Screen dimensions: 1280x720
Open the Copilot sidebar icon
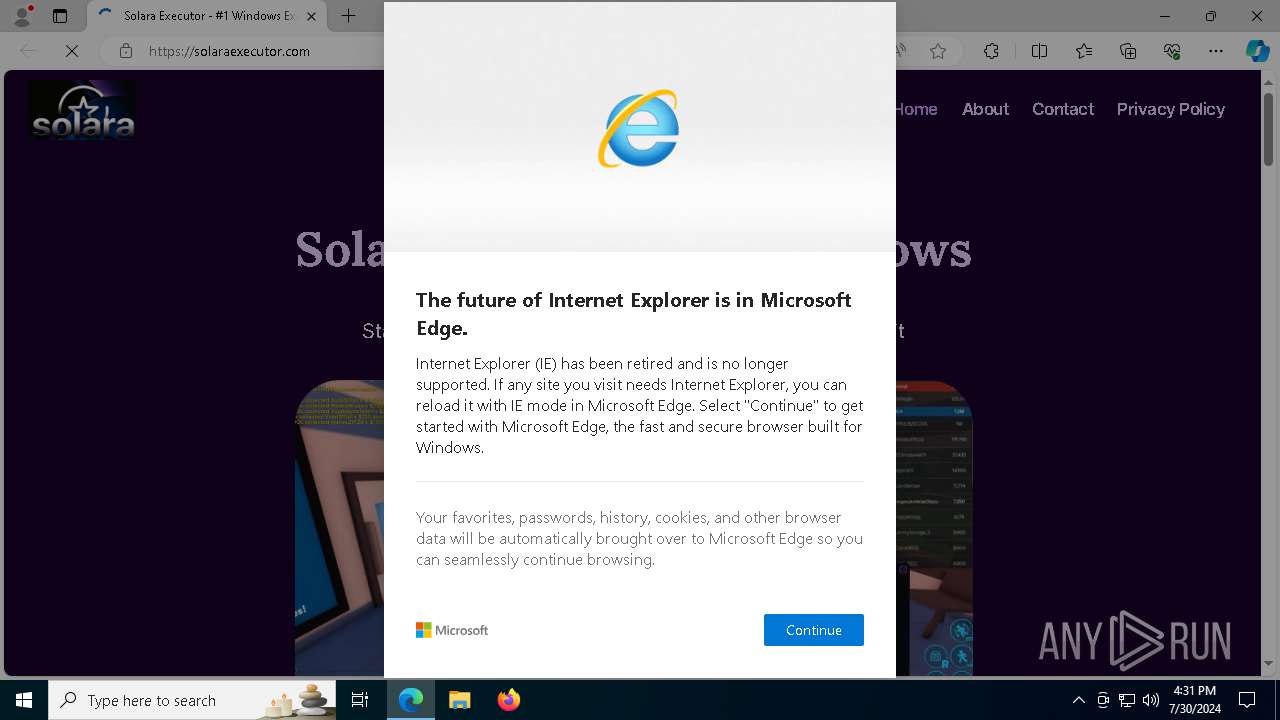[x=1258, y=51]
